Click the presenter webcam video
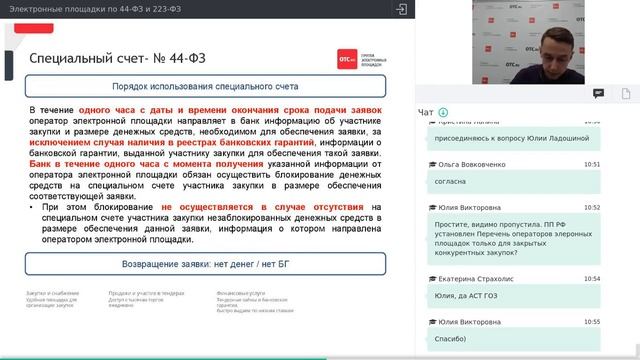Viewport: 640px width, 360px height. point(528,42)
